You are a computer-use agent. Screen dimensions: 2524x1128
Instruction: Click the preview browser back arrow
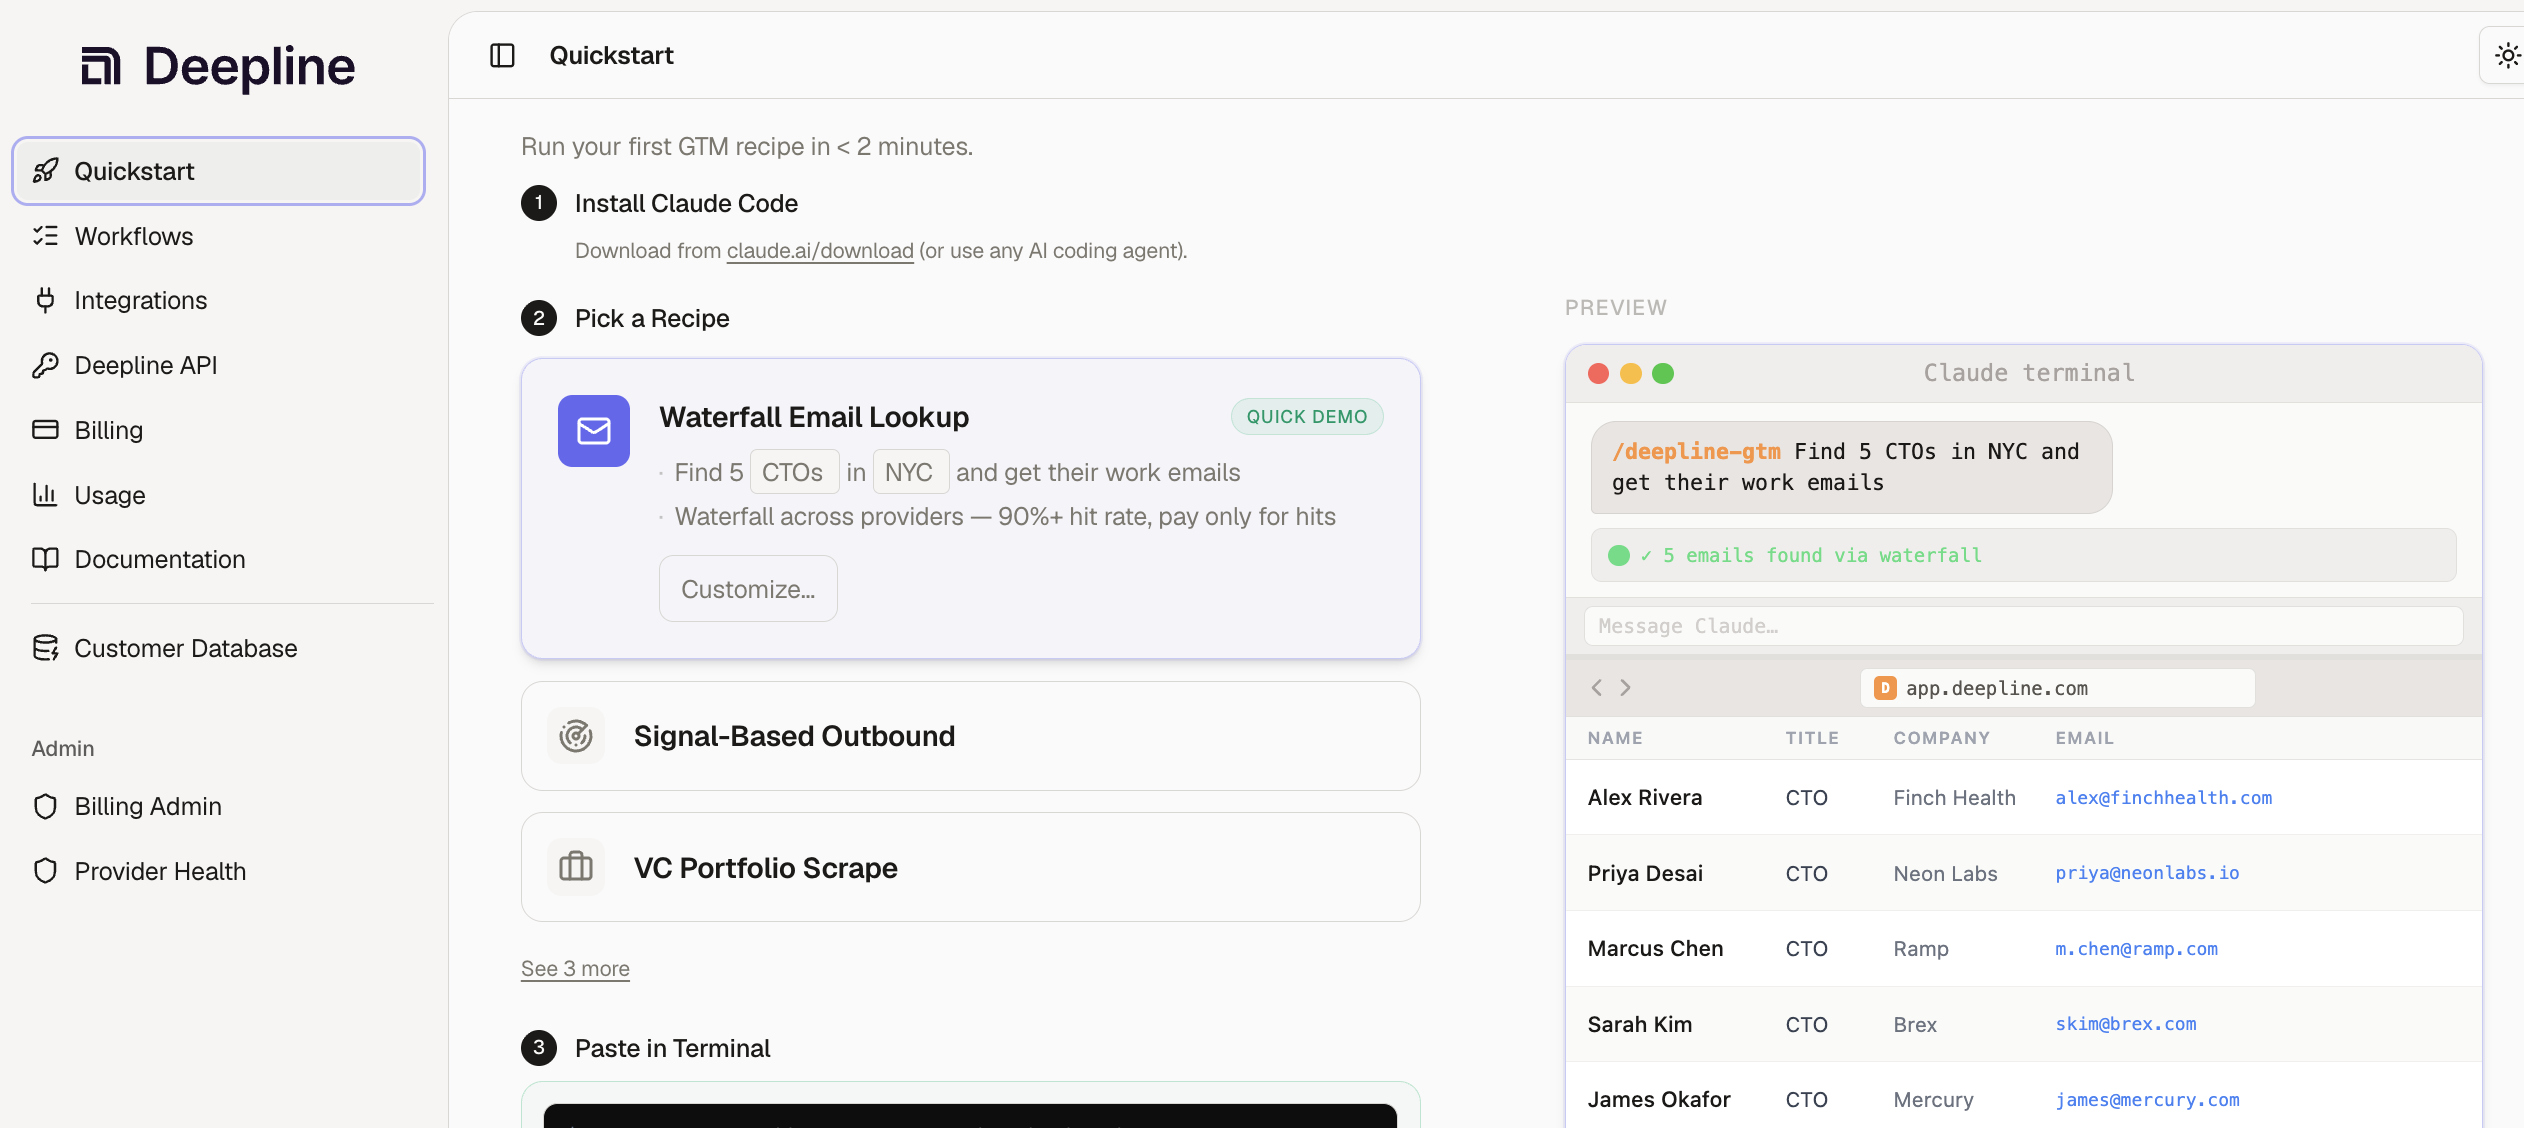1597,687
